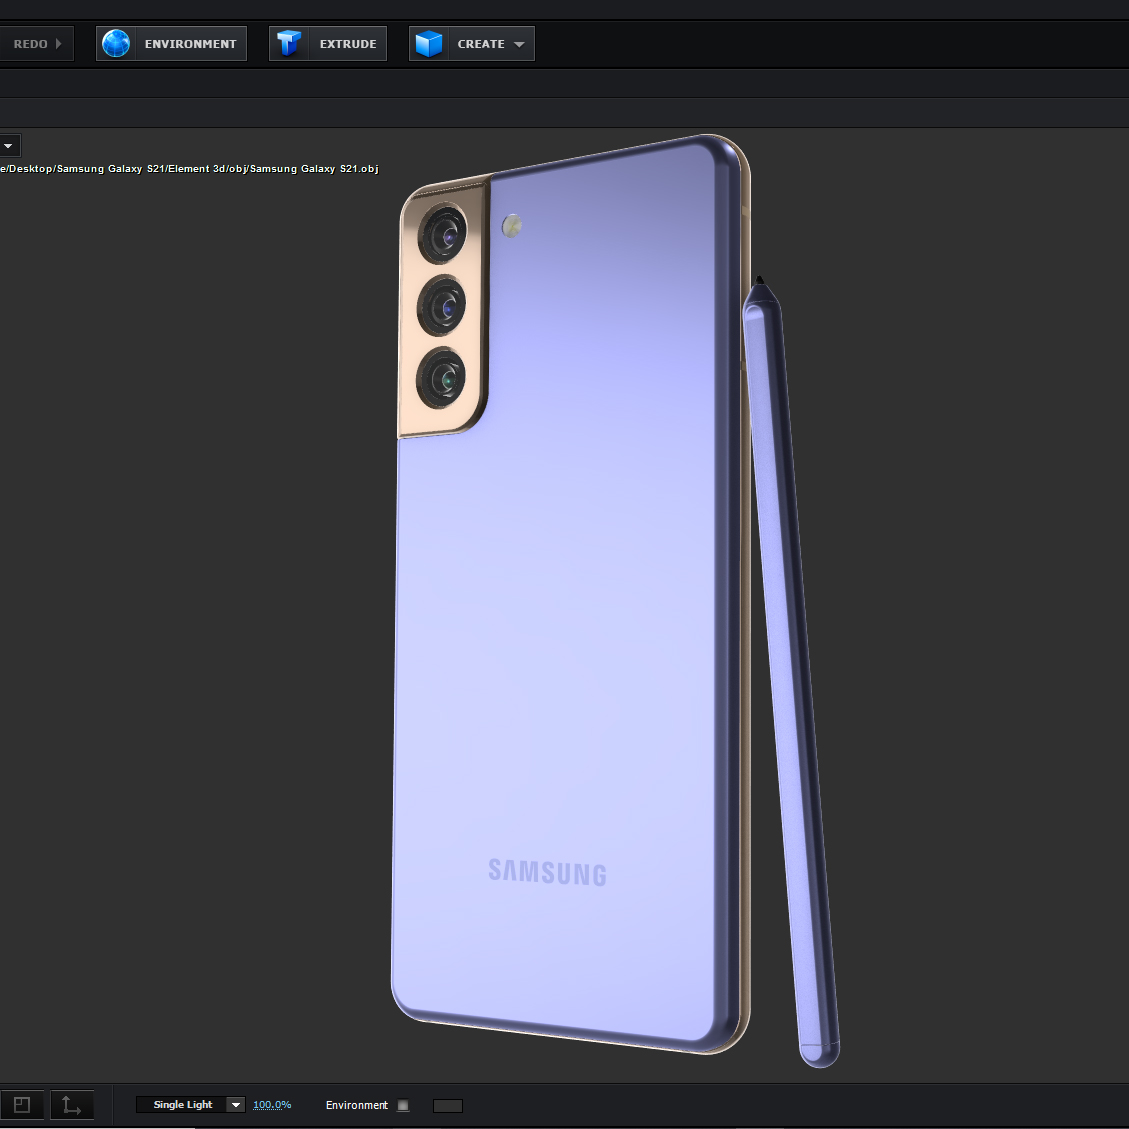The width and height of the screenshot is (1129, 1129).
Task: Click the blue cube Create icon
Action: (429, 44)
